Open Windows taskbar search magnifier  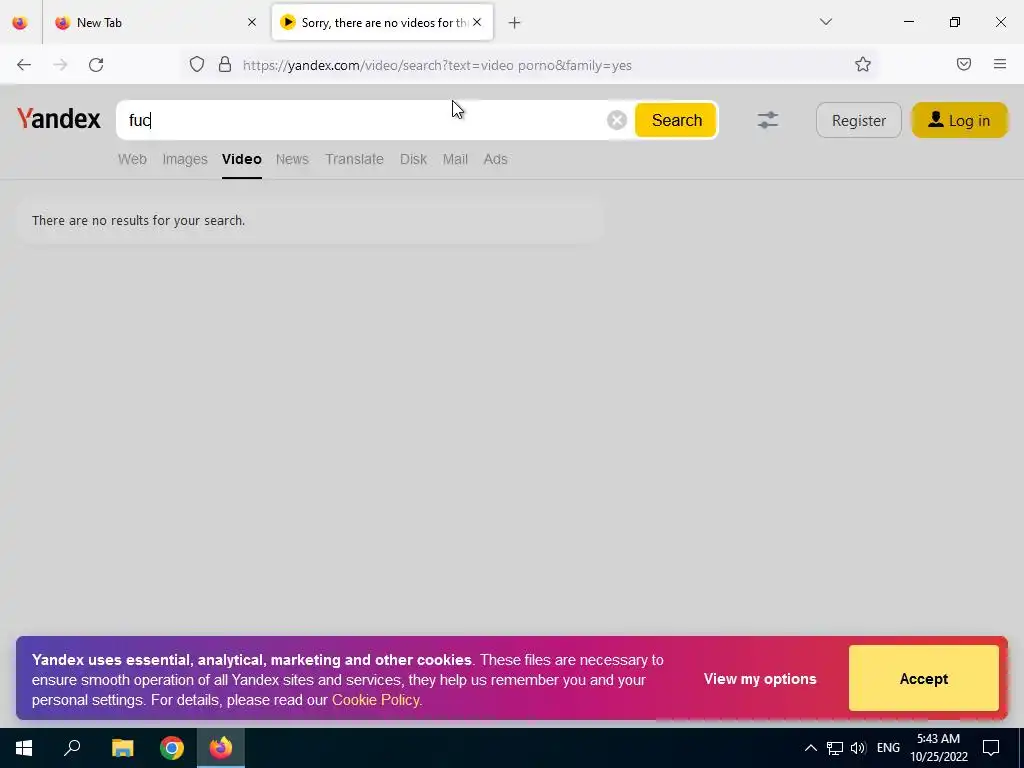click(x=72, y=748)
